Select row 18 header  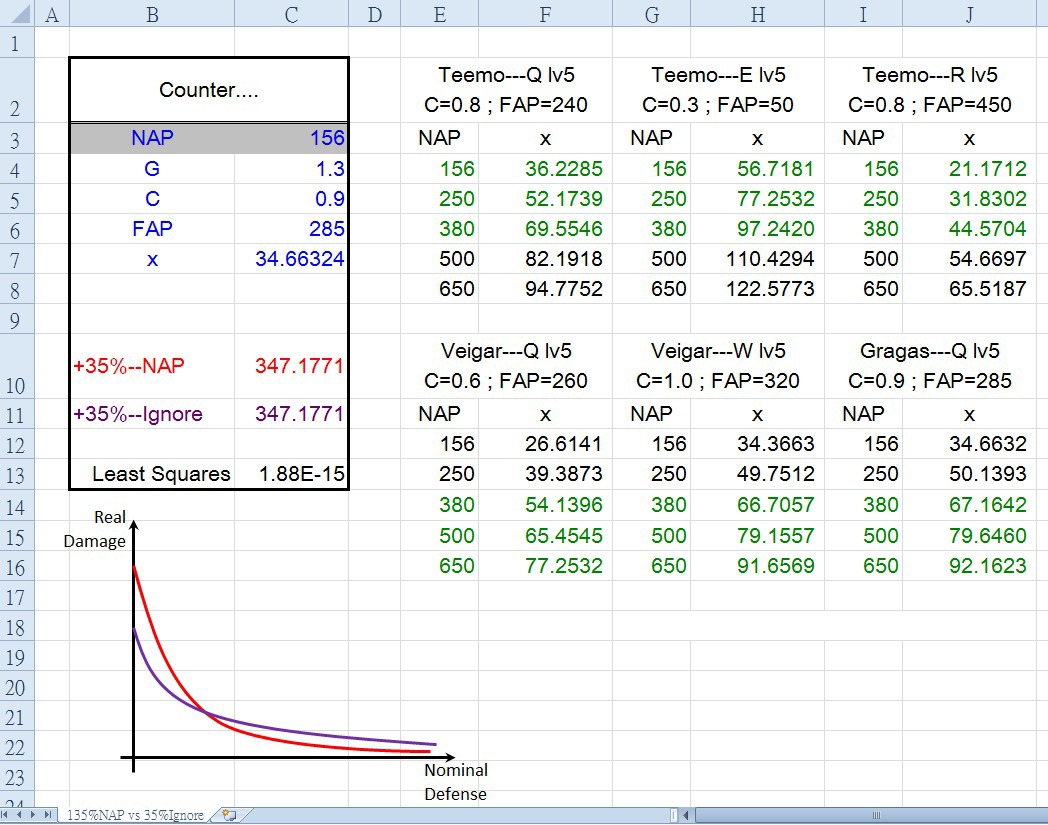pyautogui.click(x=17, y=626)
